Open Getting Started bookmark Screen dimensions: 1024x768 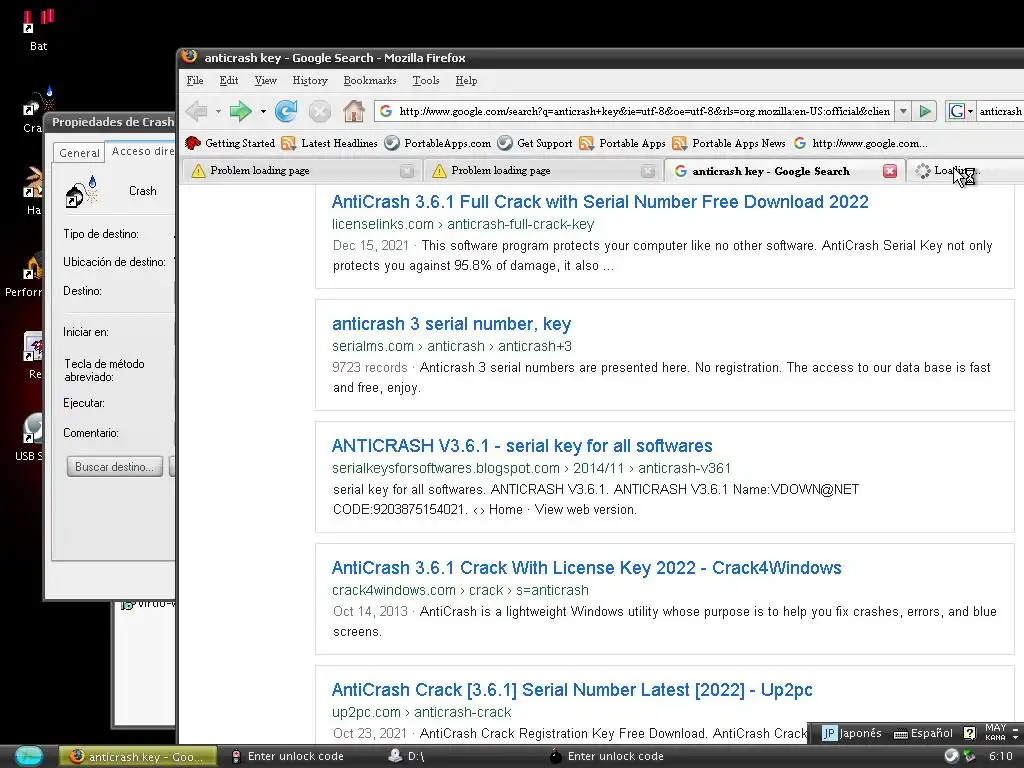click(230, 143)
